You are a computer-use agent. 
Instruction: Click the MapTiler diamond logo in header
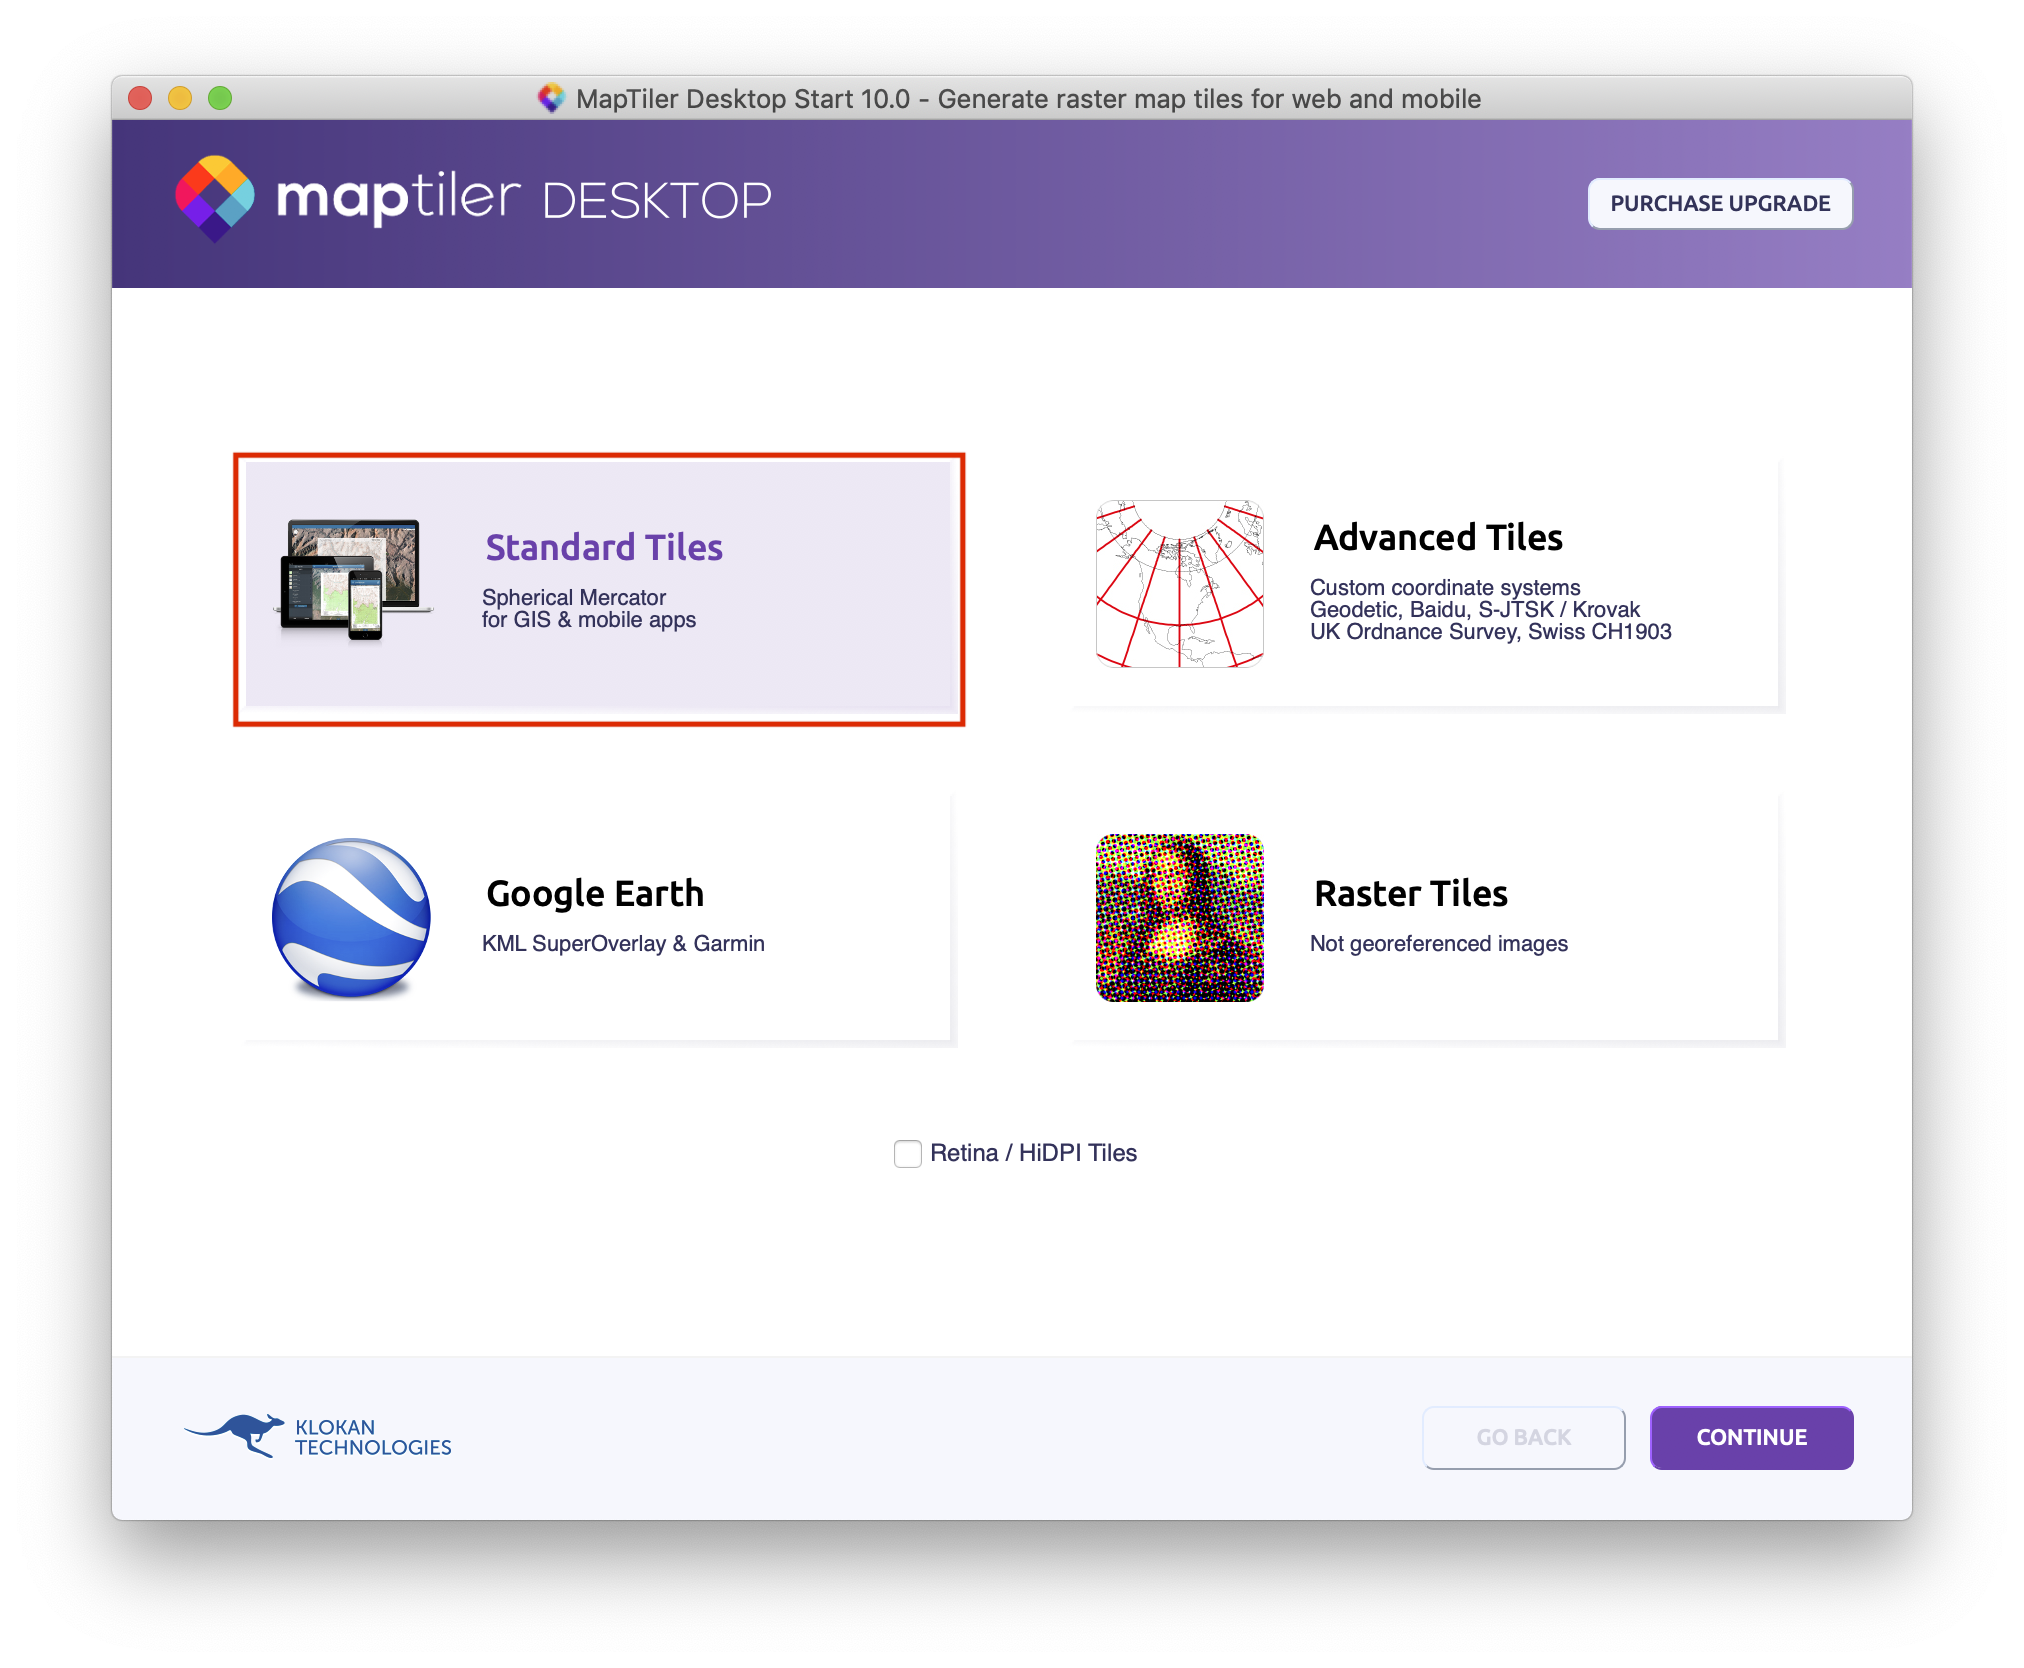215,197
